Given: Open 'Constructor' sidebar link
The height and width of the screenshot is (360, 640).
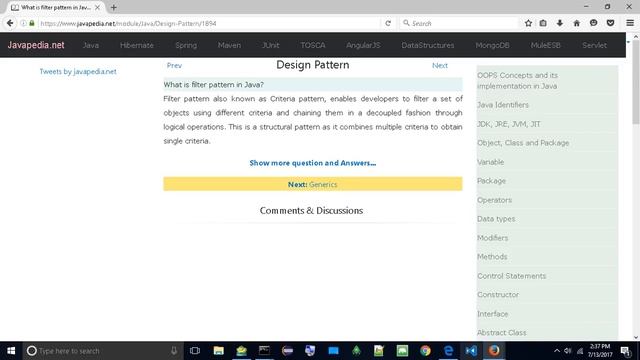Looking at the screenshot, I should click(498, 295).
